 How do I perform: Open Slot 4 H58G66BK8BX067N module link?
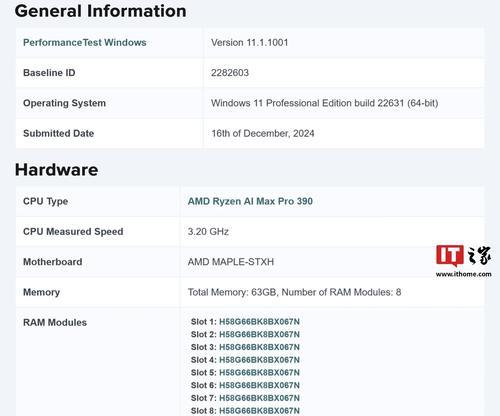point(259,360)
